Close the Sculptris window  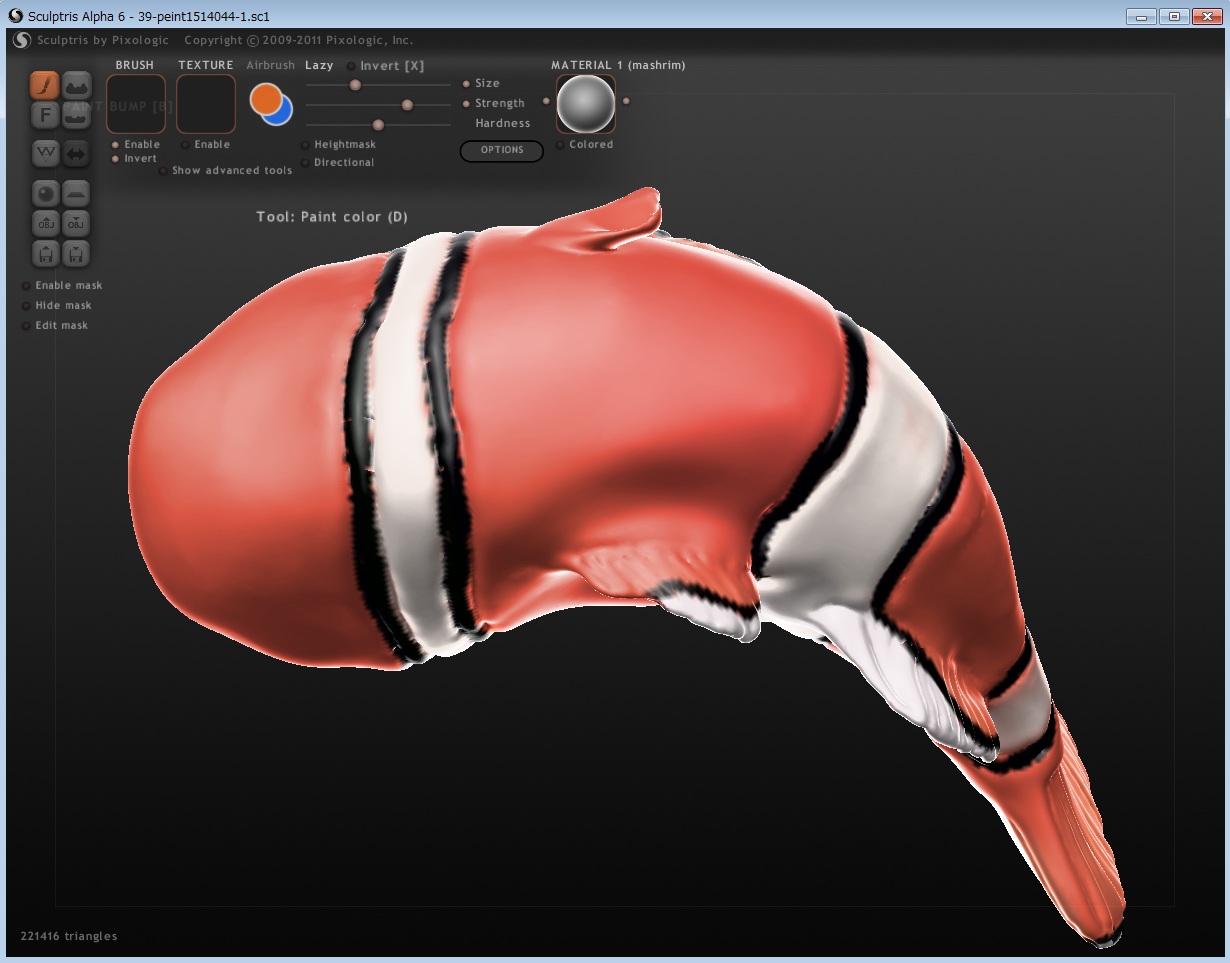pyautogui.click(x=1205, y=16)
